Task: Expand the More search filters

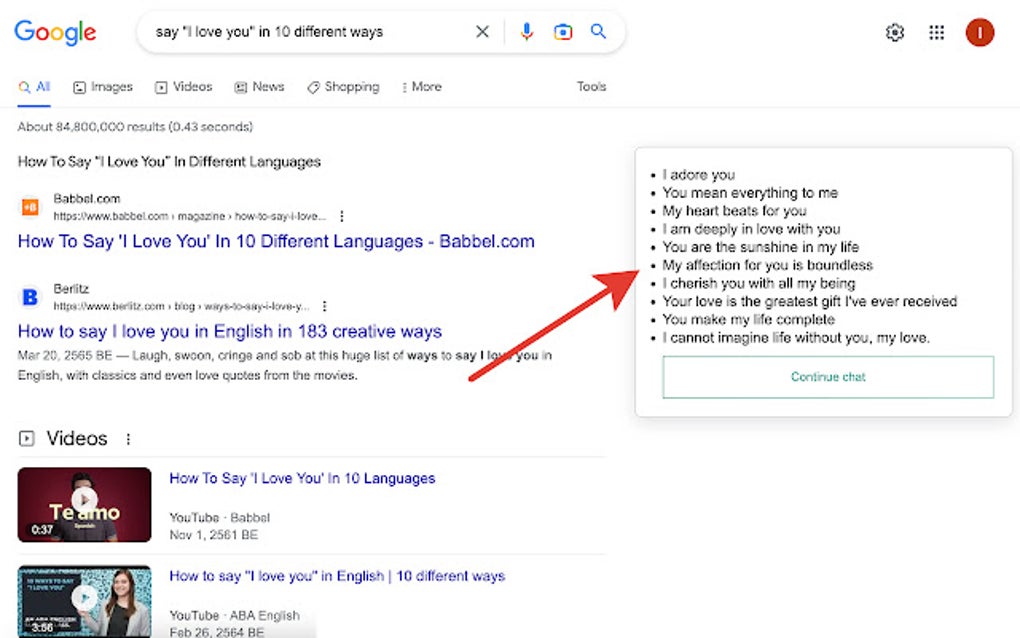Action: tap(421, 87)
